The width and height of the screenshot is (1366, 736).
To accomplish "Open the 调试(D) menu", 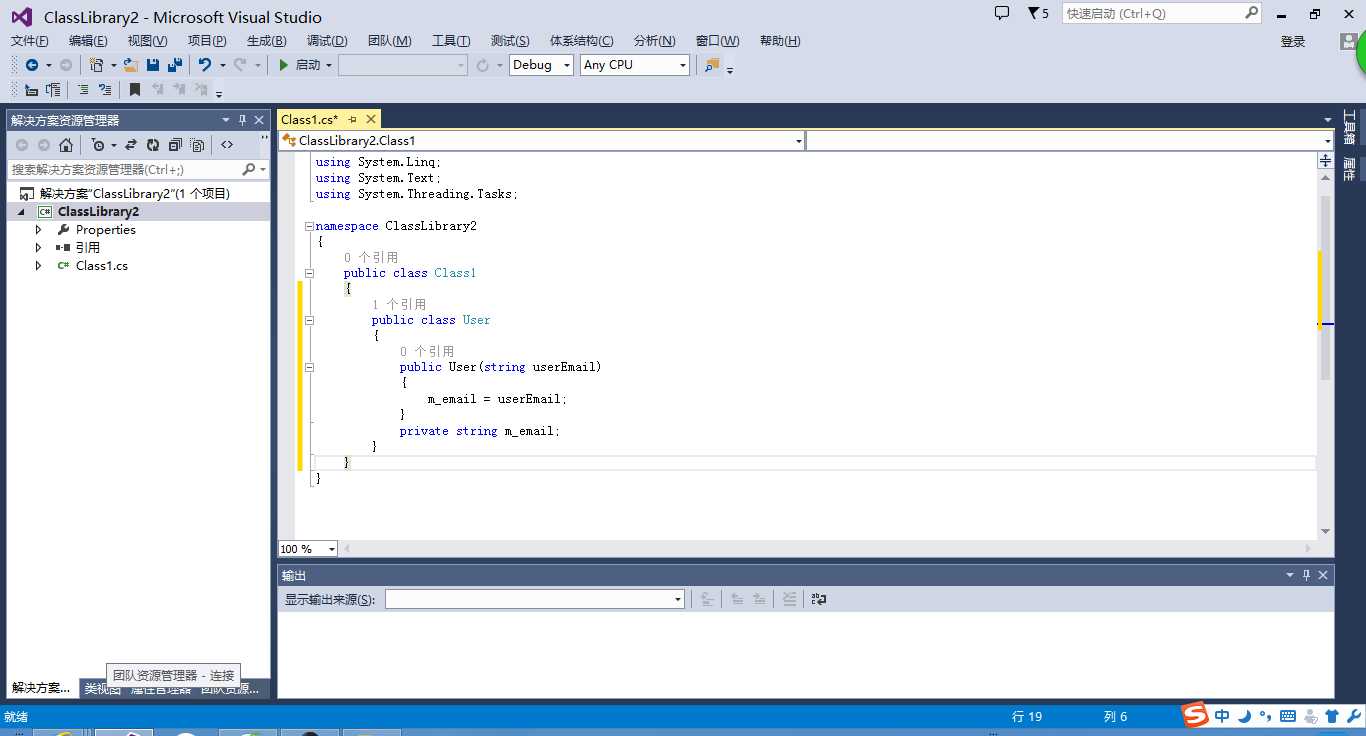I will [327, 41].
